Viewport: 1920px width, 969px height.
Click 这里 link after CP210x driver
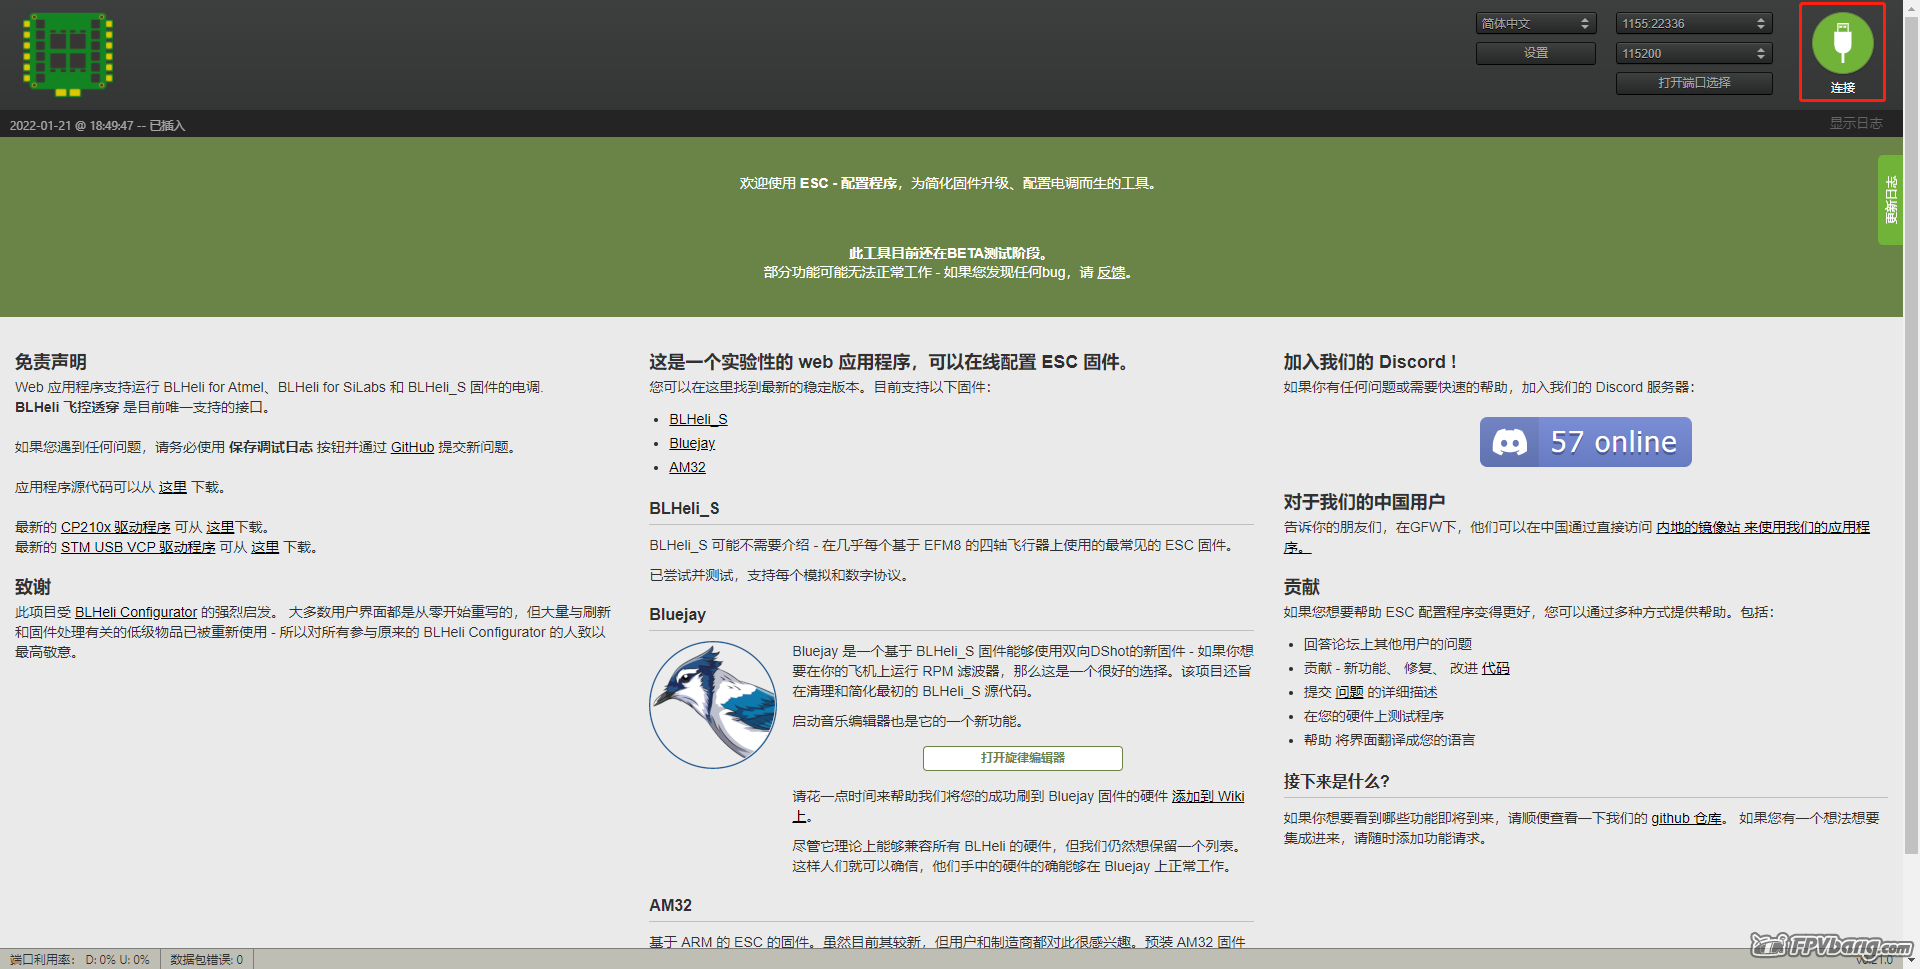pyautogui.click(x=220, y=527)
